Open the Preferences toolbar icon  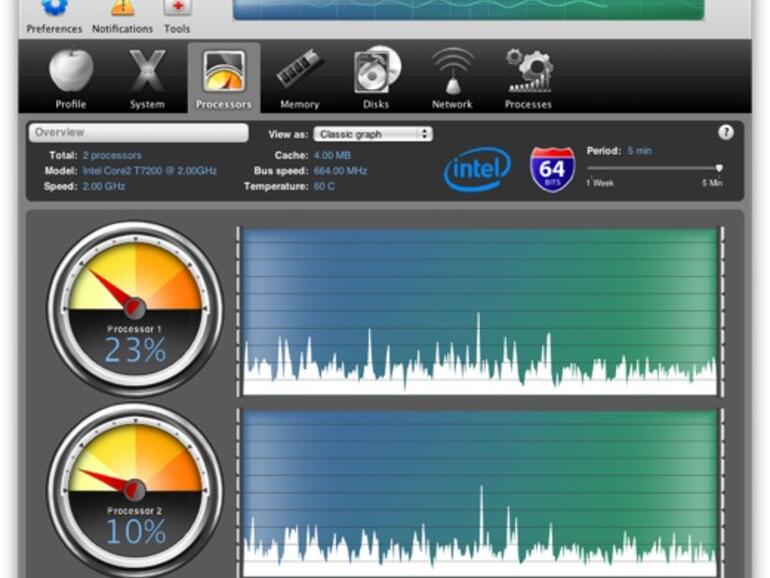54,9
